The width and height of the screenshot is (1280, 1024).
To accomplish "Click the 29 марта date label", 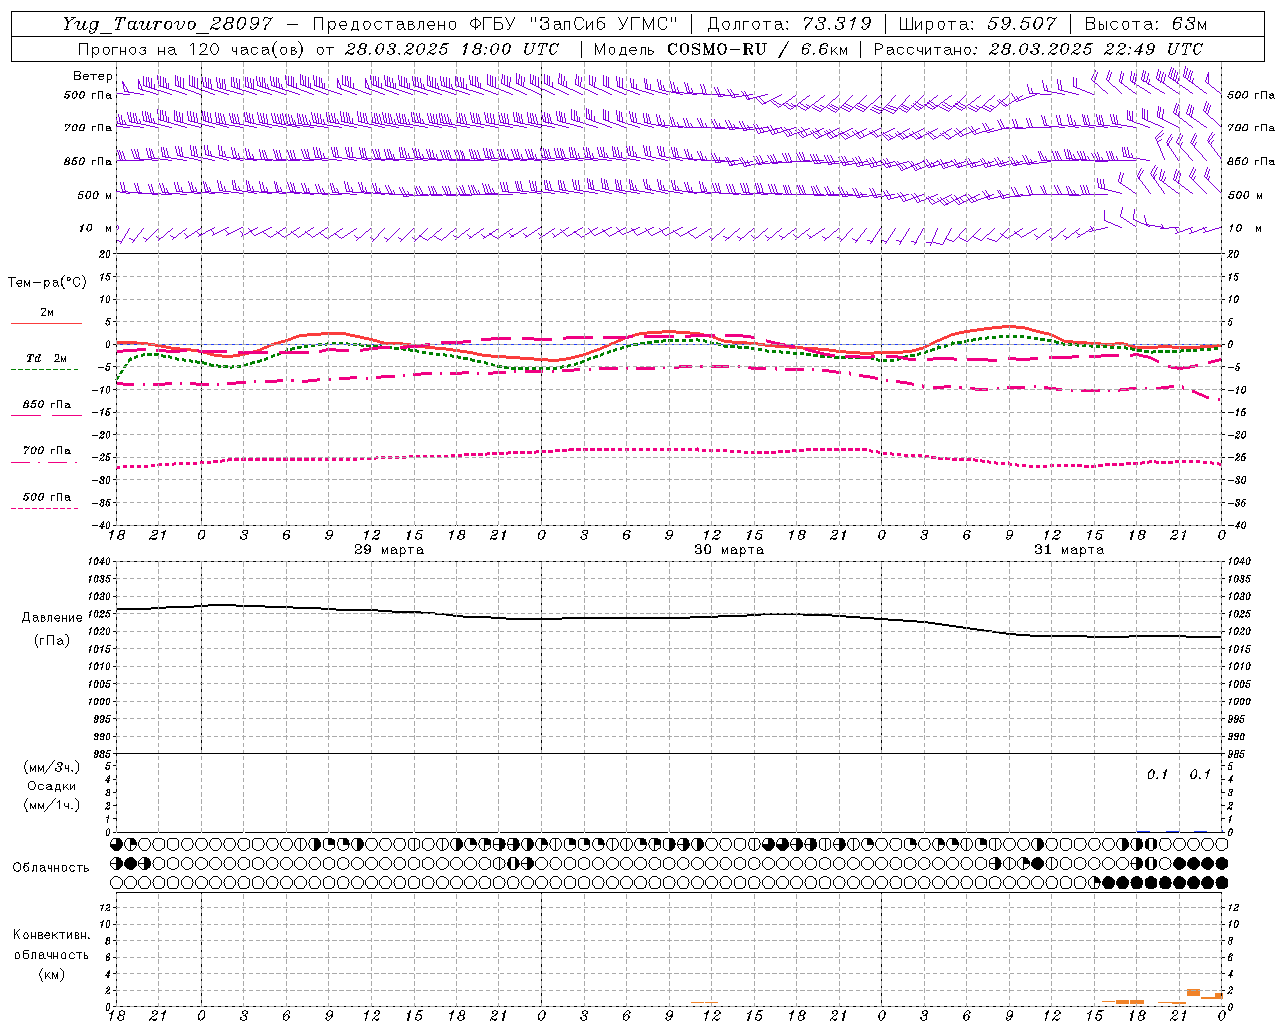I will click(x=389, y=550).
